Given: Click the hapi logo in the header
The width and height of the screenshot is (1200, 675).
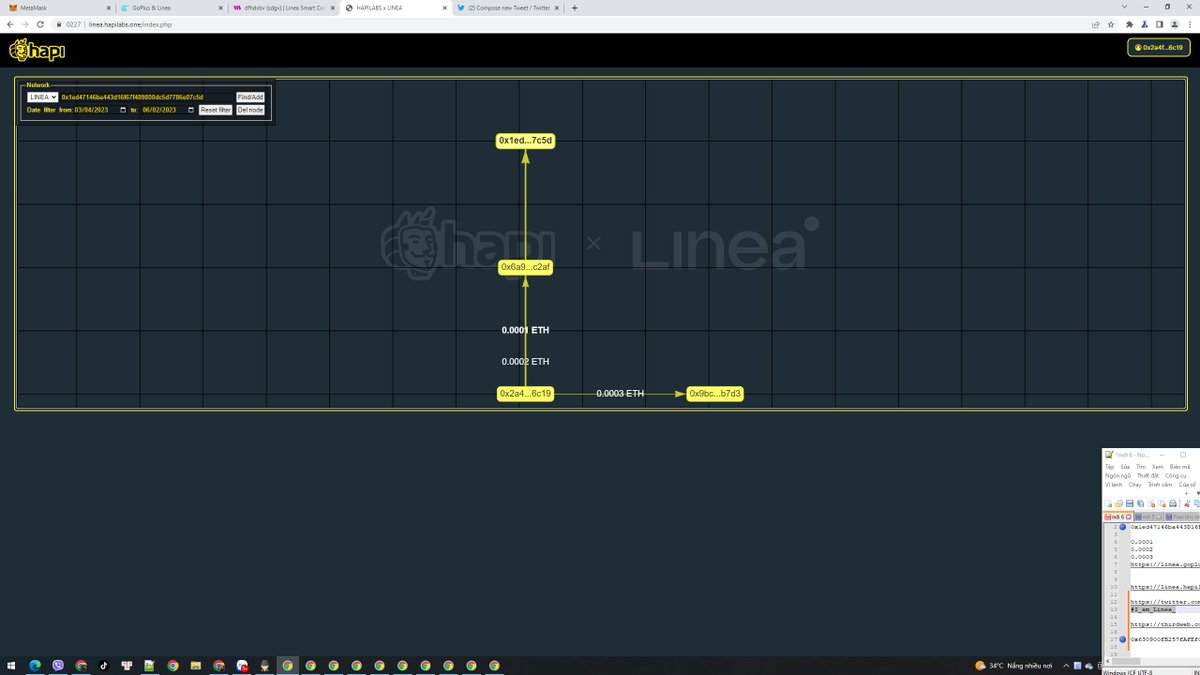Looking at the screenshot, I should 37,49.
